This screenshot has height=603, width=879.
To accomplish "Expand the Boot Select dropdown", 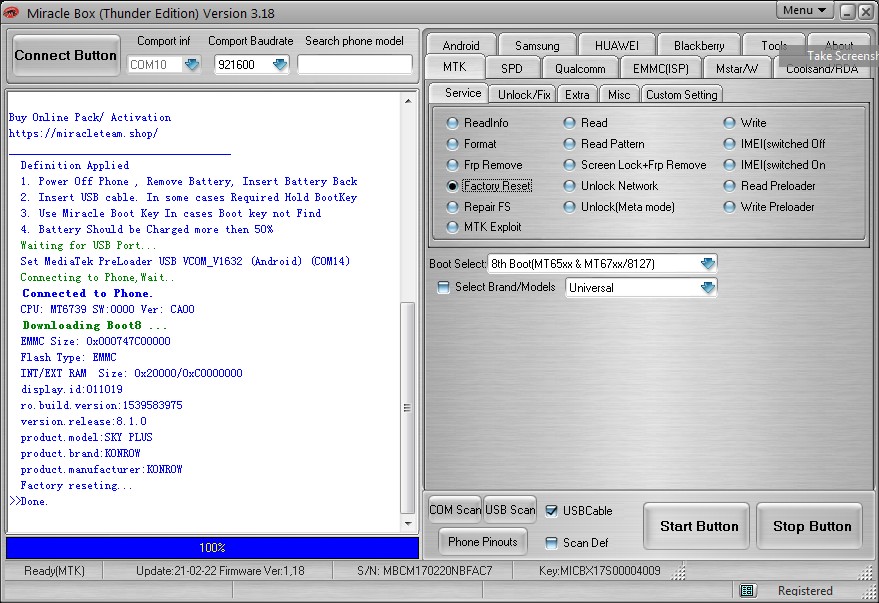I will (x=708, y=264).
